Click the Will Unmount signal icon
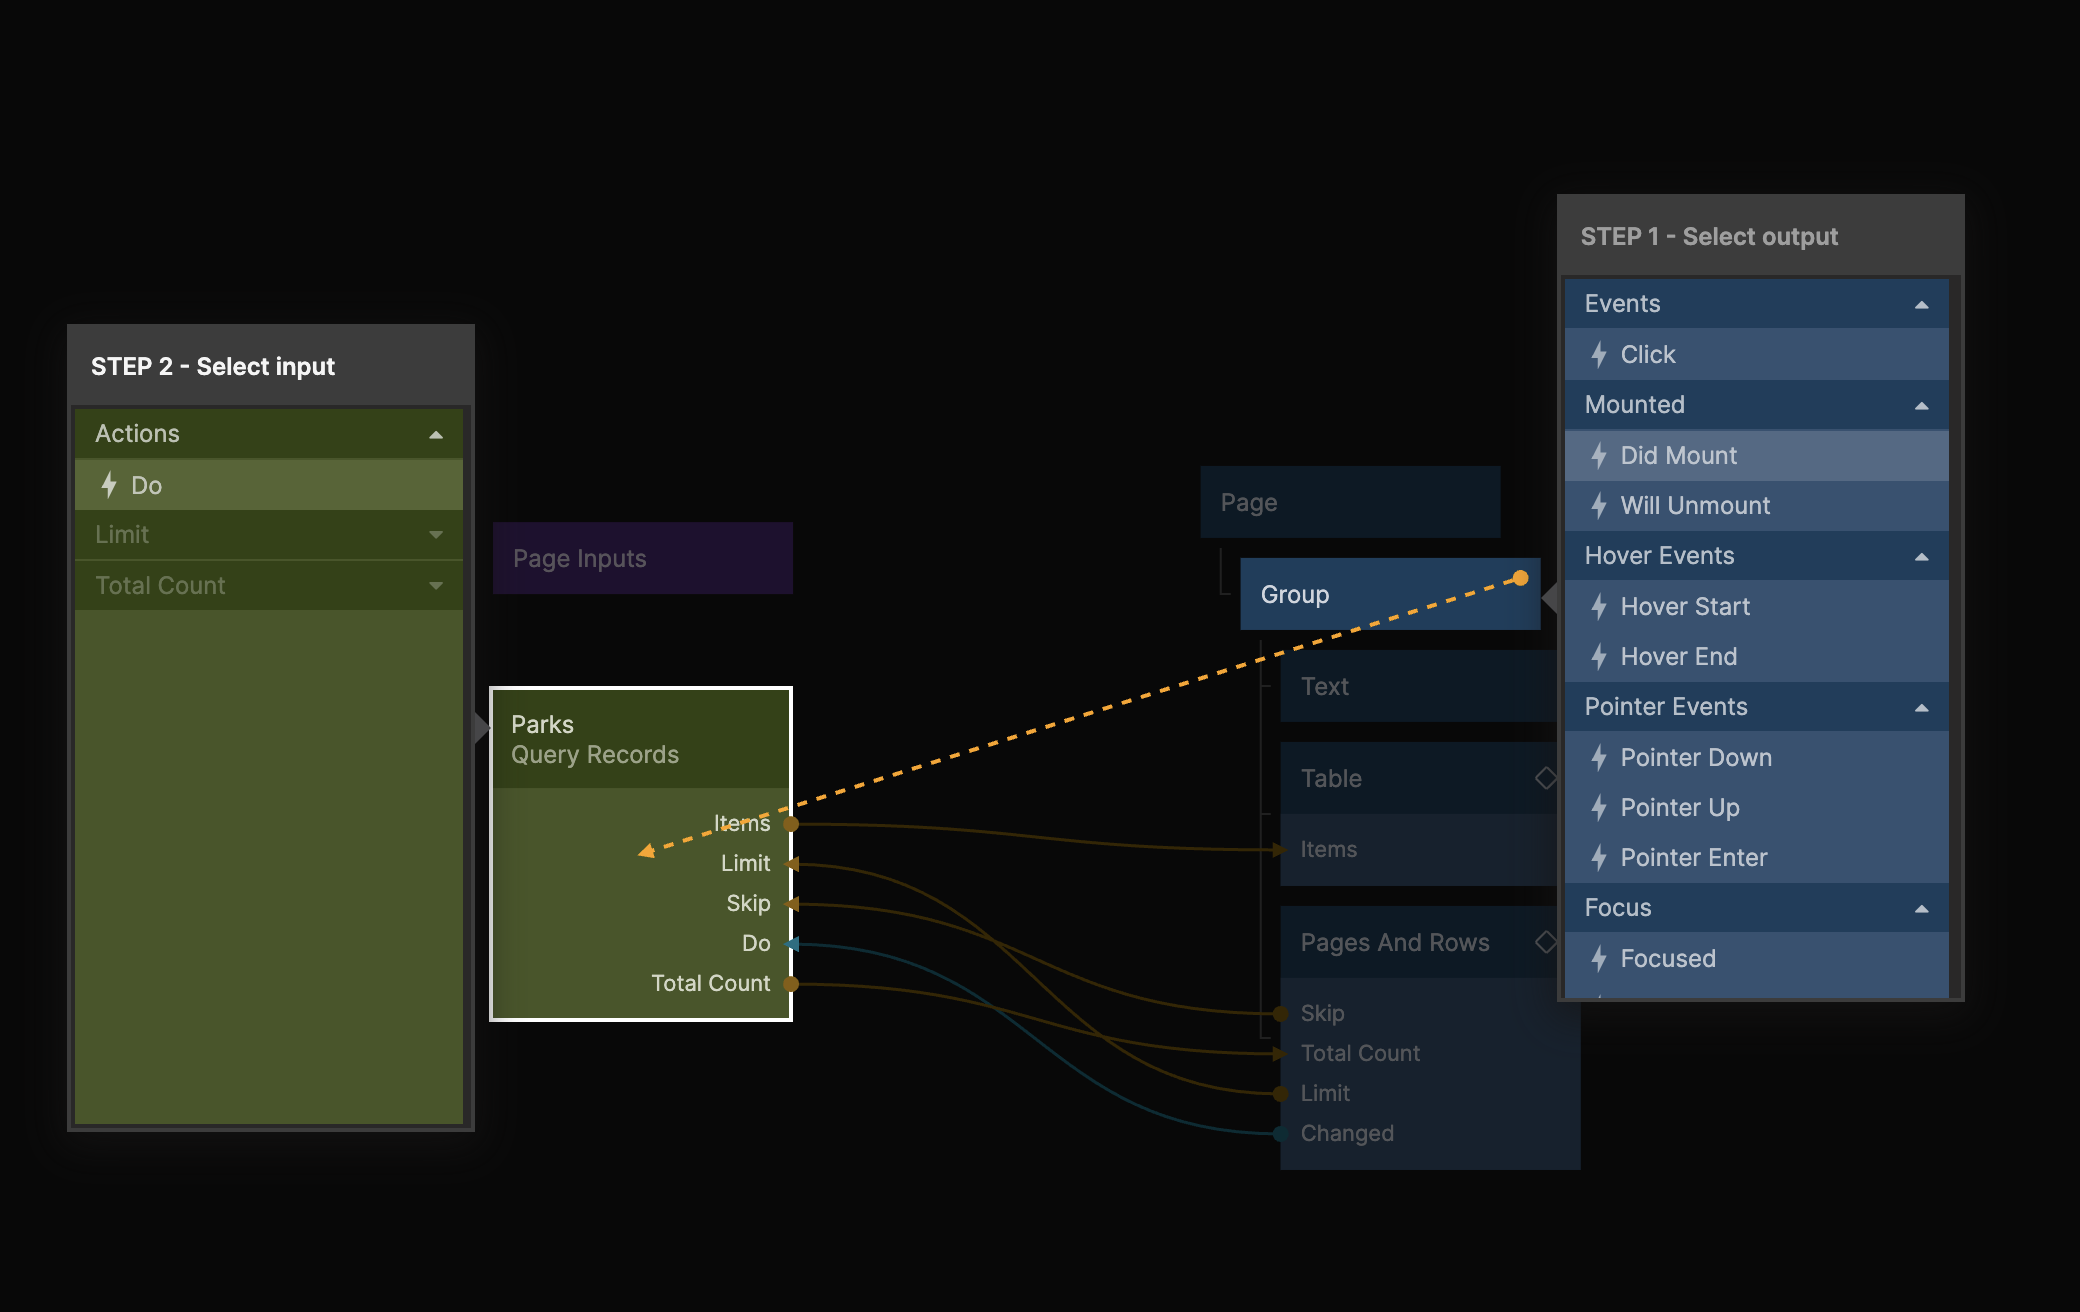 [1599, 506]
